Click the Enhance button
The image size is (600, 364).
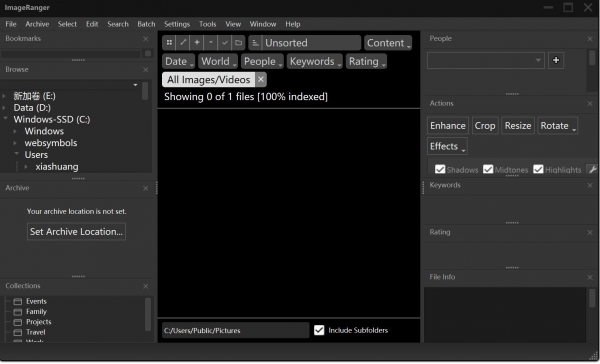coord(448,126)
